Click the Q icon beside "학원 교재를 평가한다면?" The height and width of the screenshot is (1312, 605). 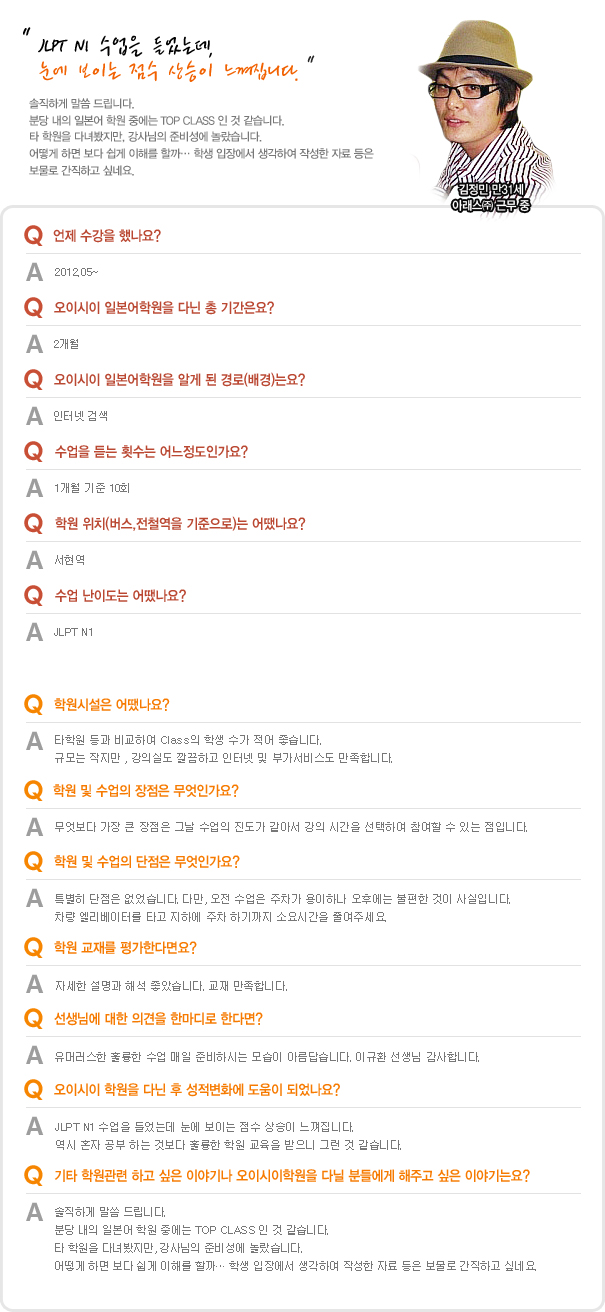pyautogui.click(x=34, y=947)
